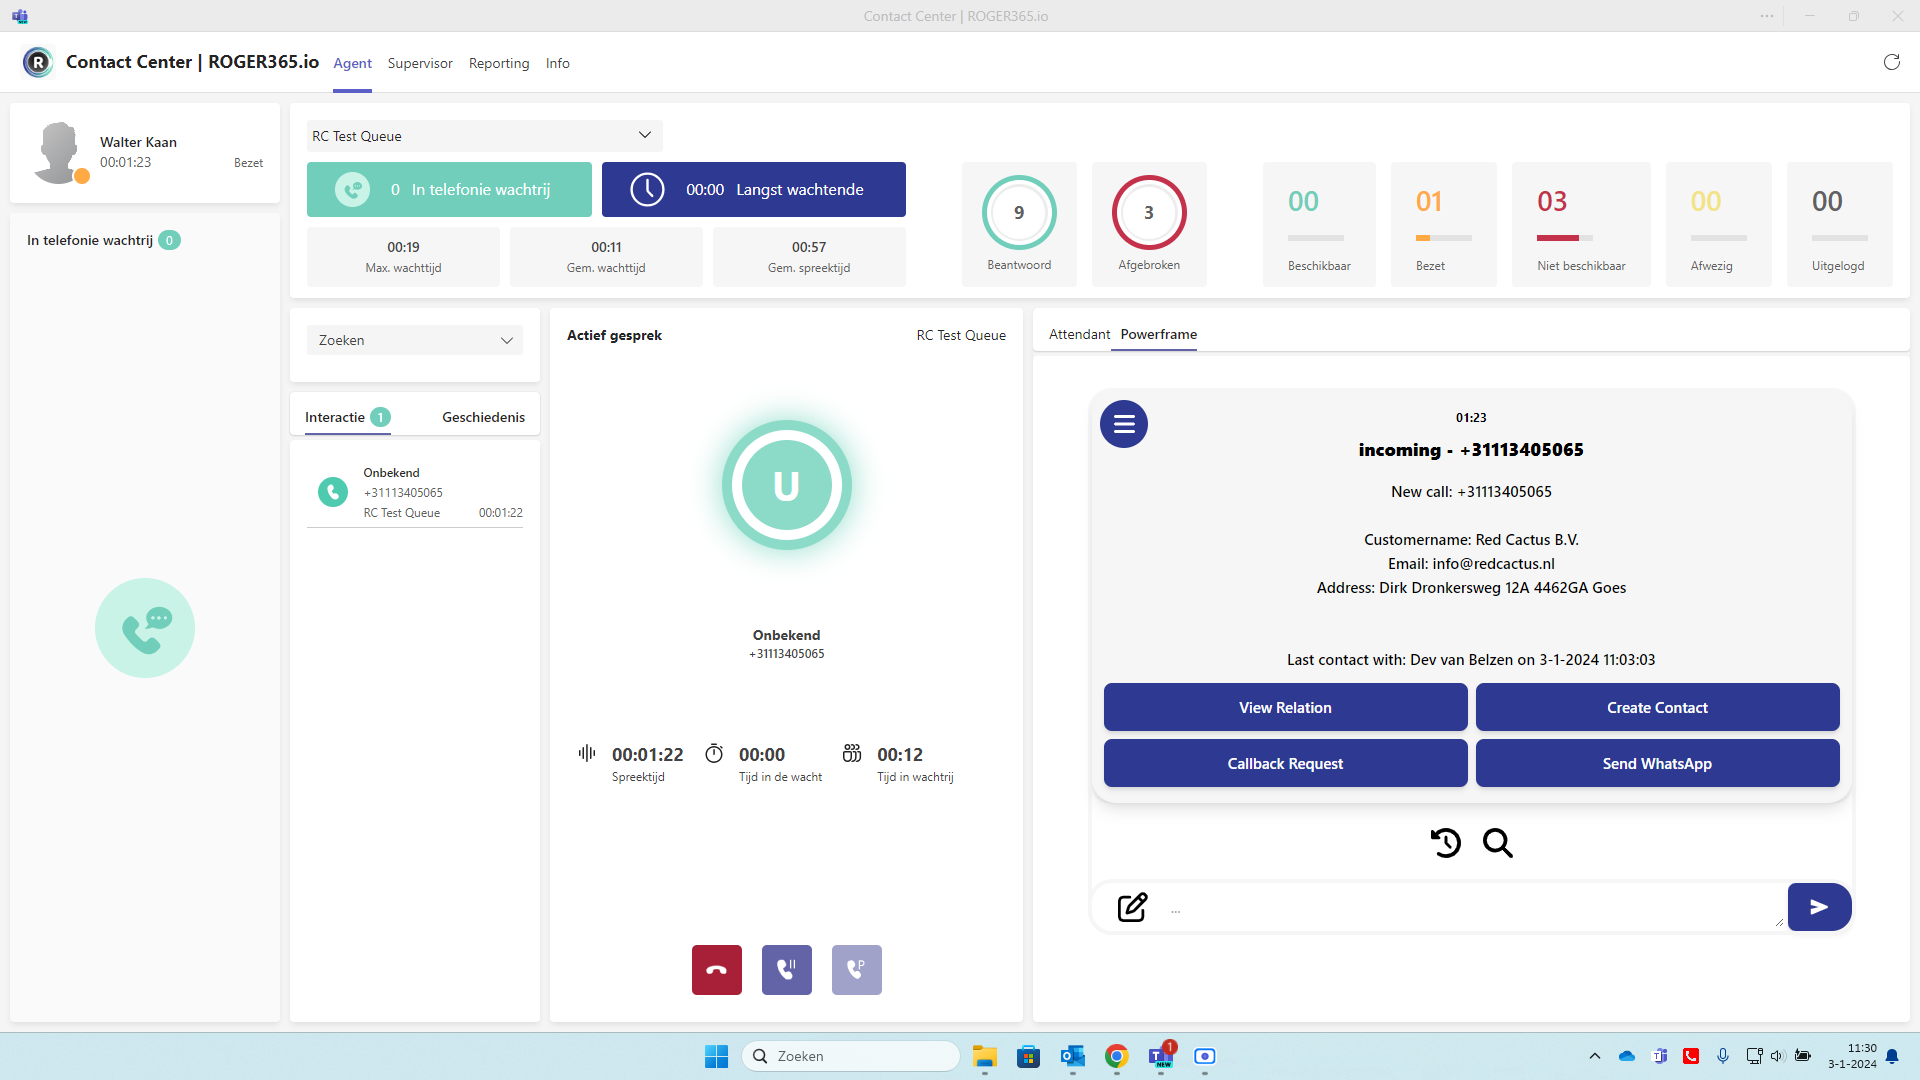Show hidden system tray icons chevron
This screenshot has height=1080, width=1920.
1594,1056
